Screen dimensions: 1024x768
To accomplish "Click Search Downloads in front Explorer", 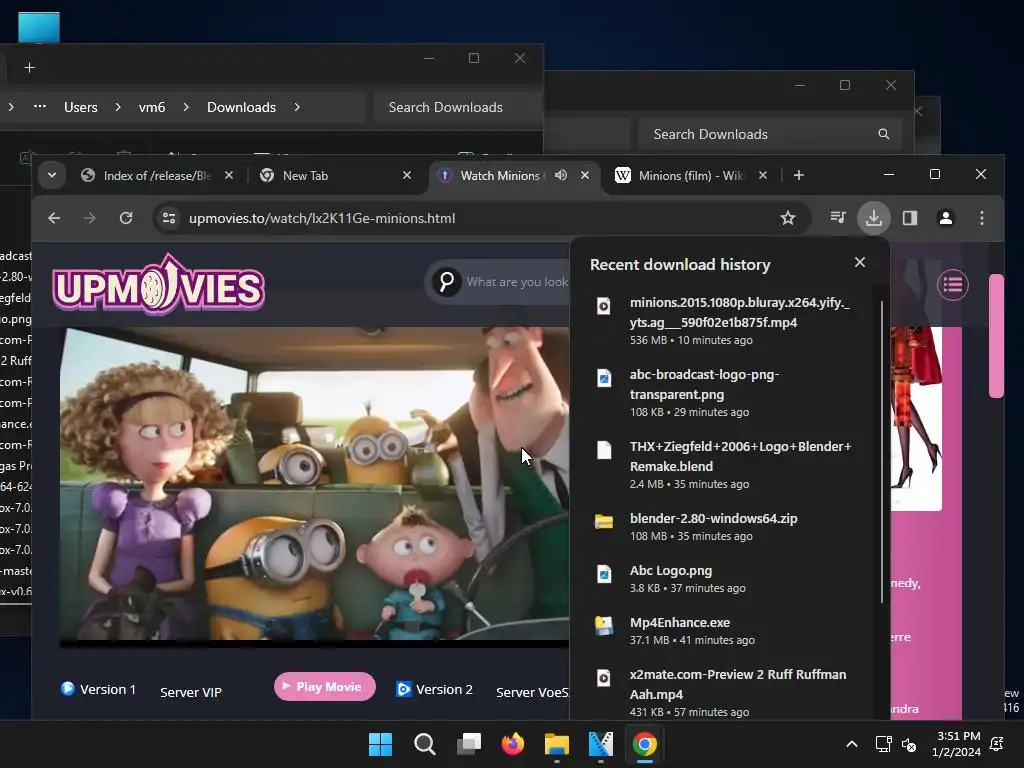I will pyautogui.click(x=458, y=107).
